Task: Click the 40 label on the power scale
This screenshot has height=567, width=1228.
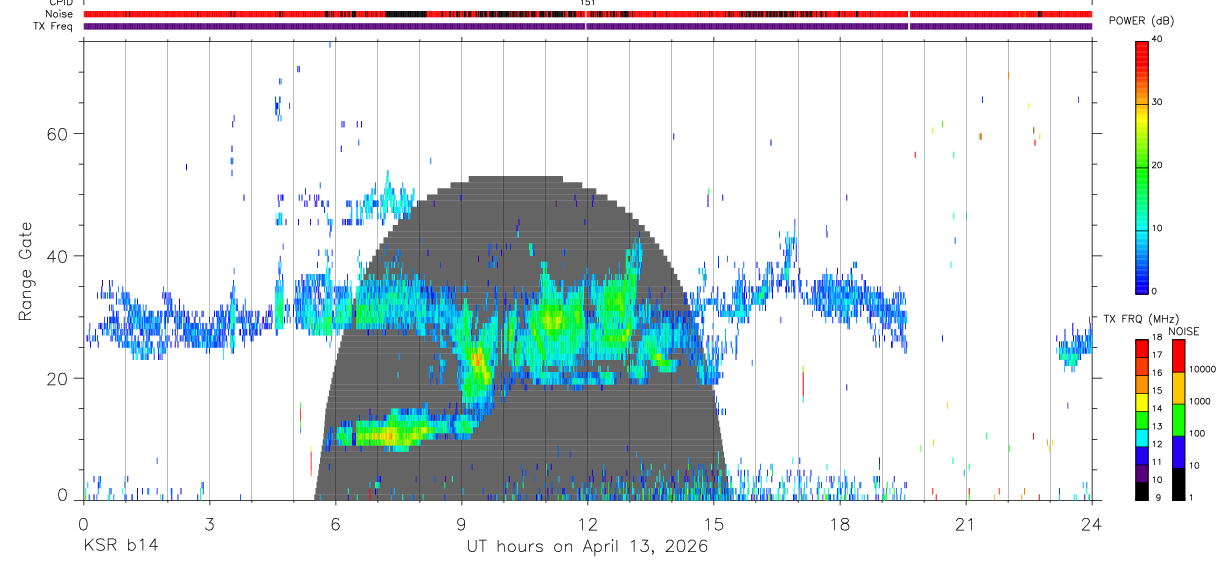Action: (x=1156, y=40)
